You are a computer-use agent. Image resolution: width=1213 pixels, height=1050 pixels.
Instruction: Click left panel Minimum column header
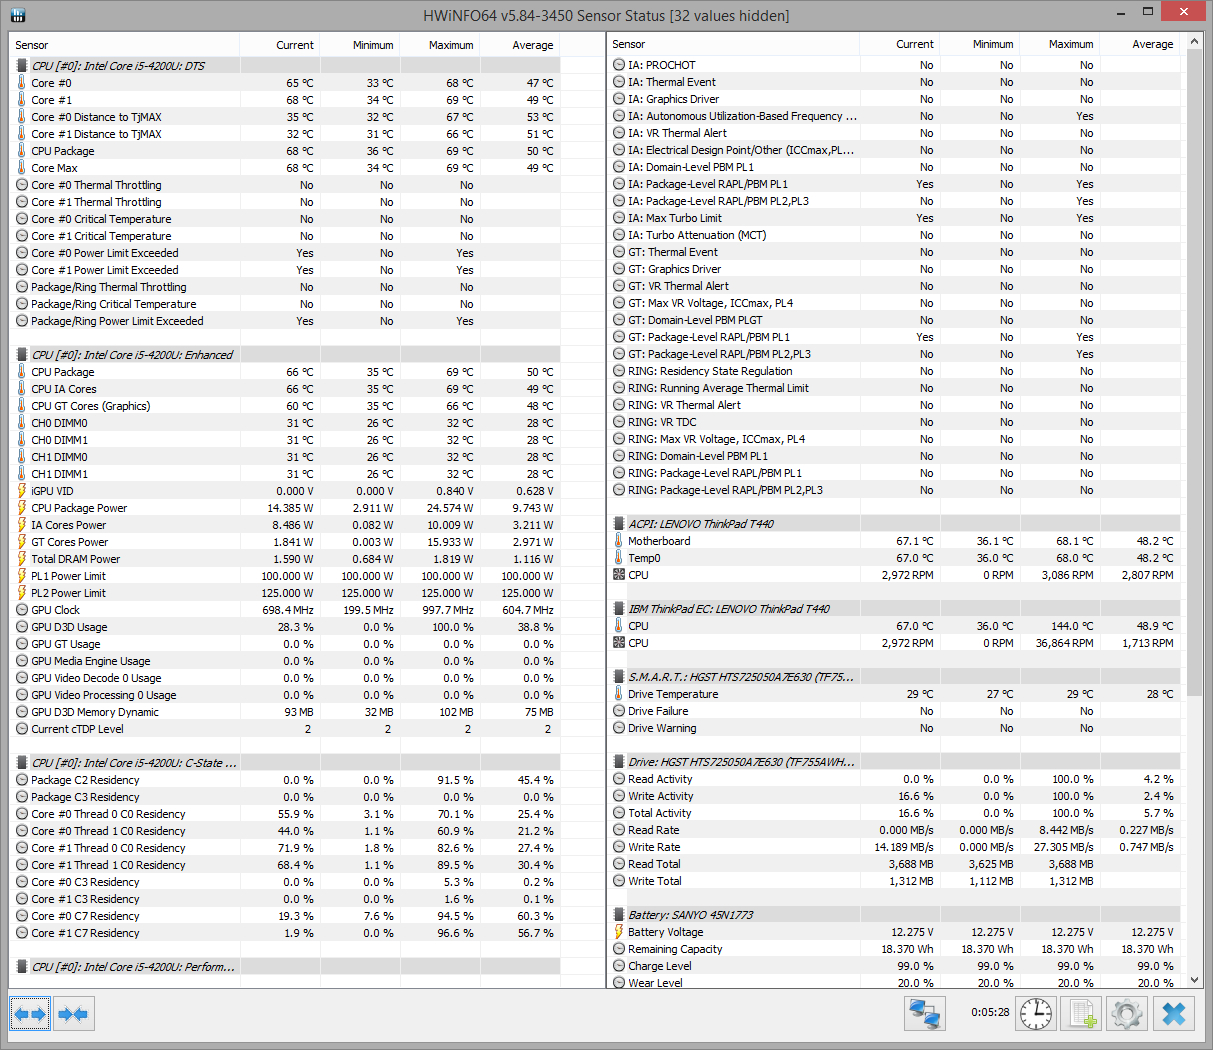[x=360, y=45]
